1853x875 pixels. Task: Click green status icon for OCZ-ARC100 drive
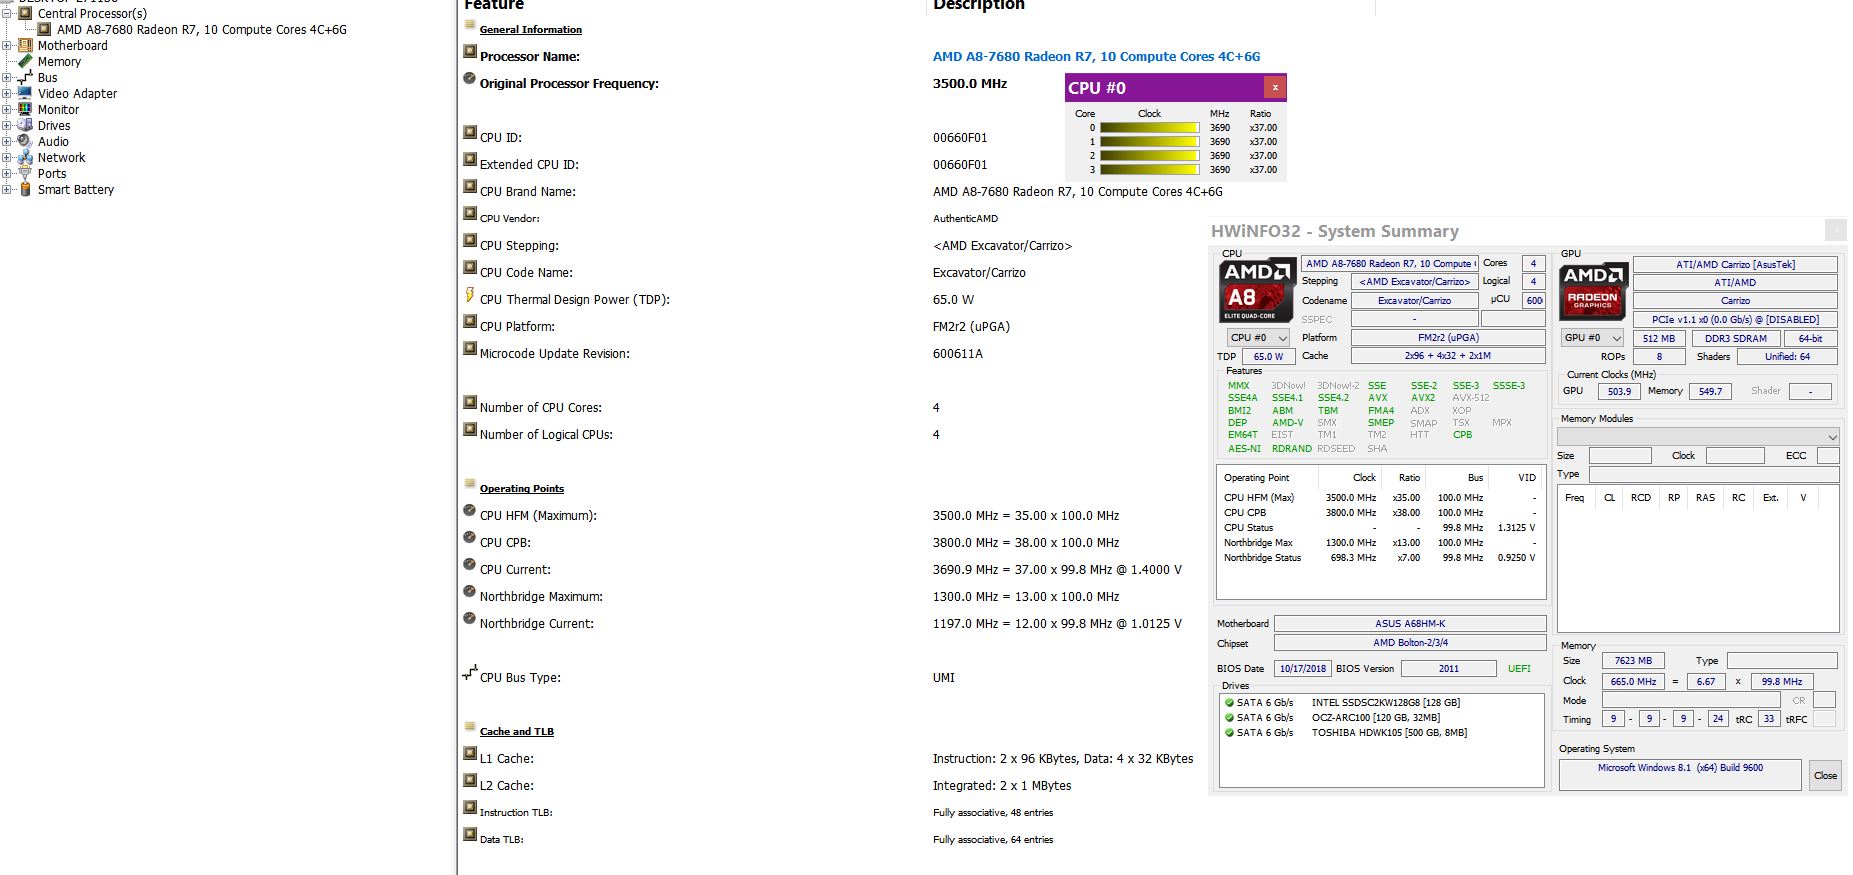(x=1229, y=718)
